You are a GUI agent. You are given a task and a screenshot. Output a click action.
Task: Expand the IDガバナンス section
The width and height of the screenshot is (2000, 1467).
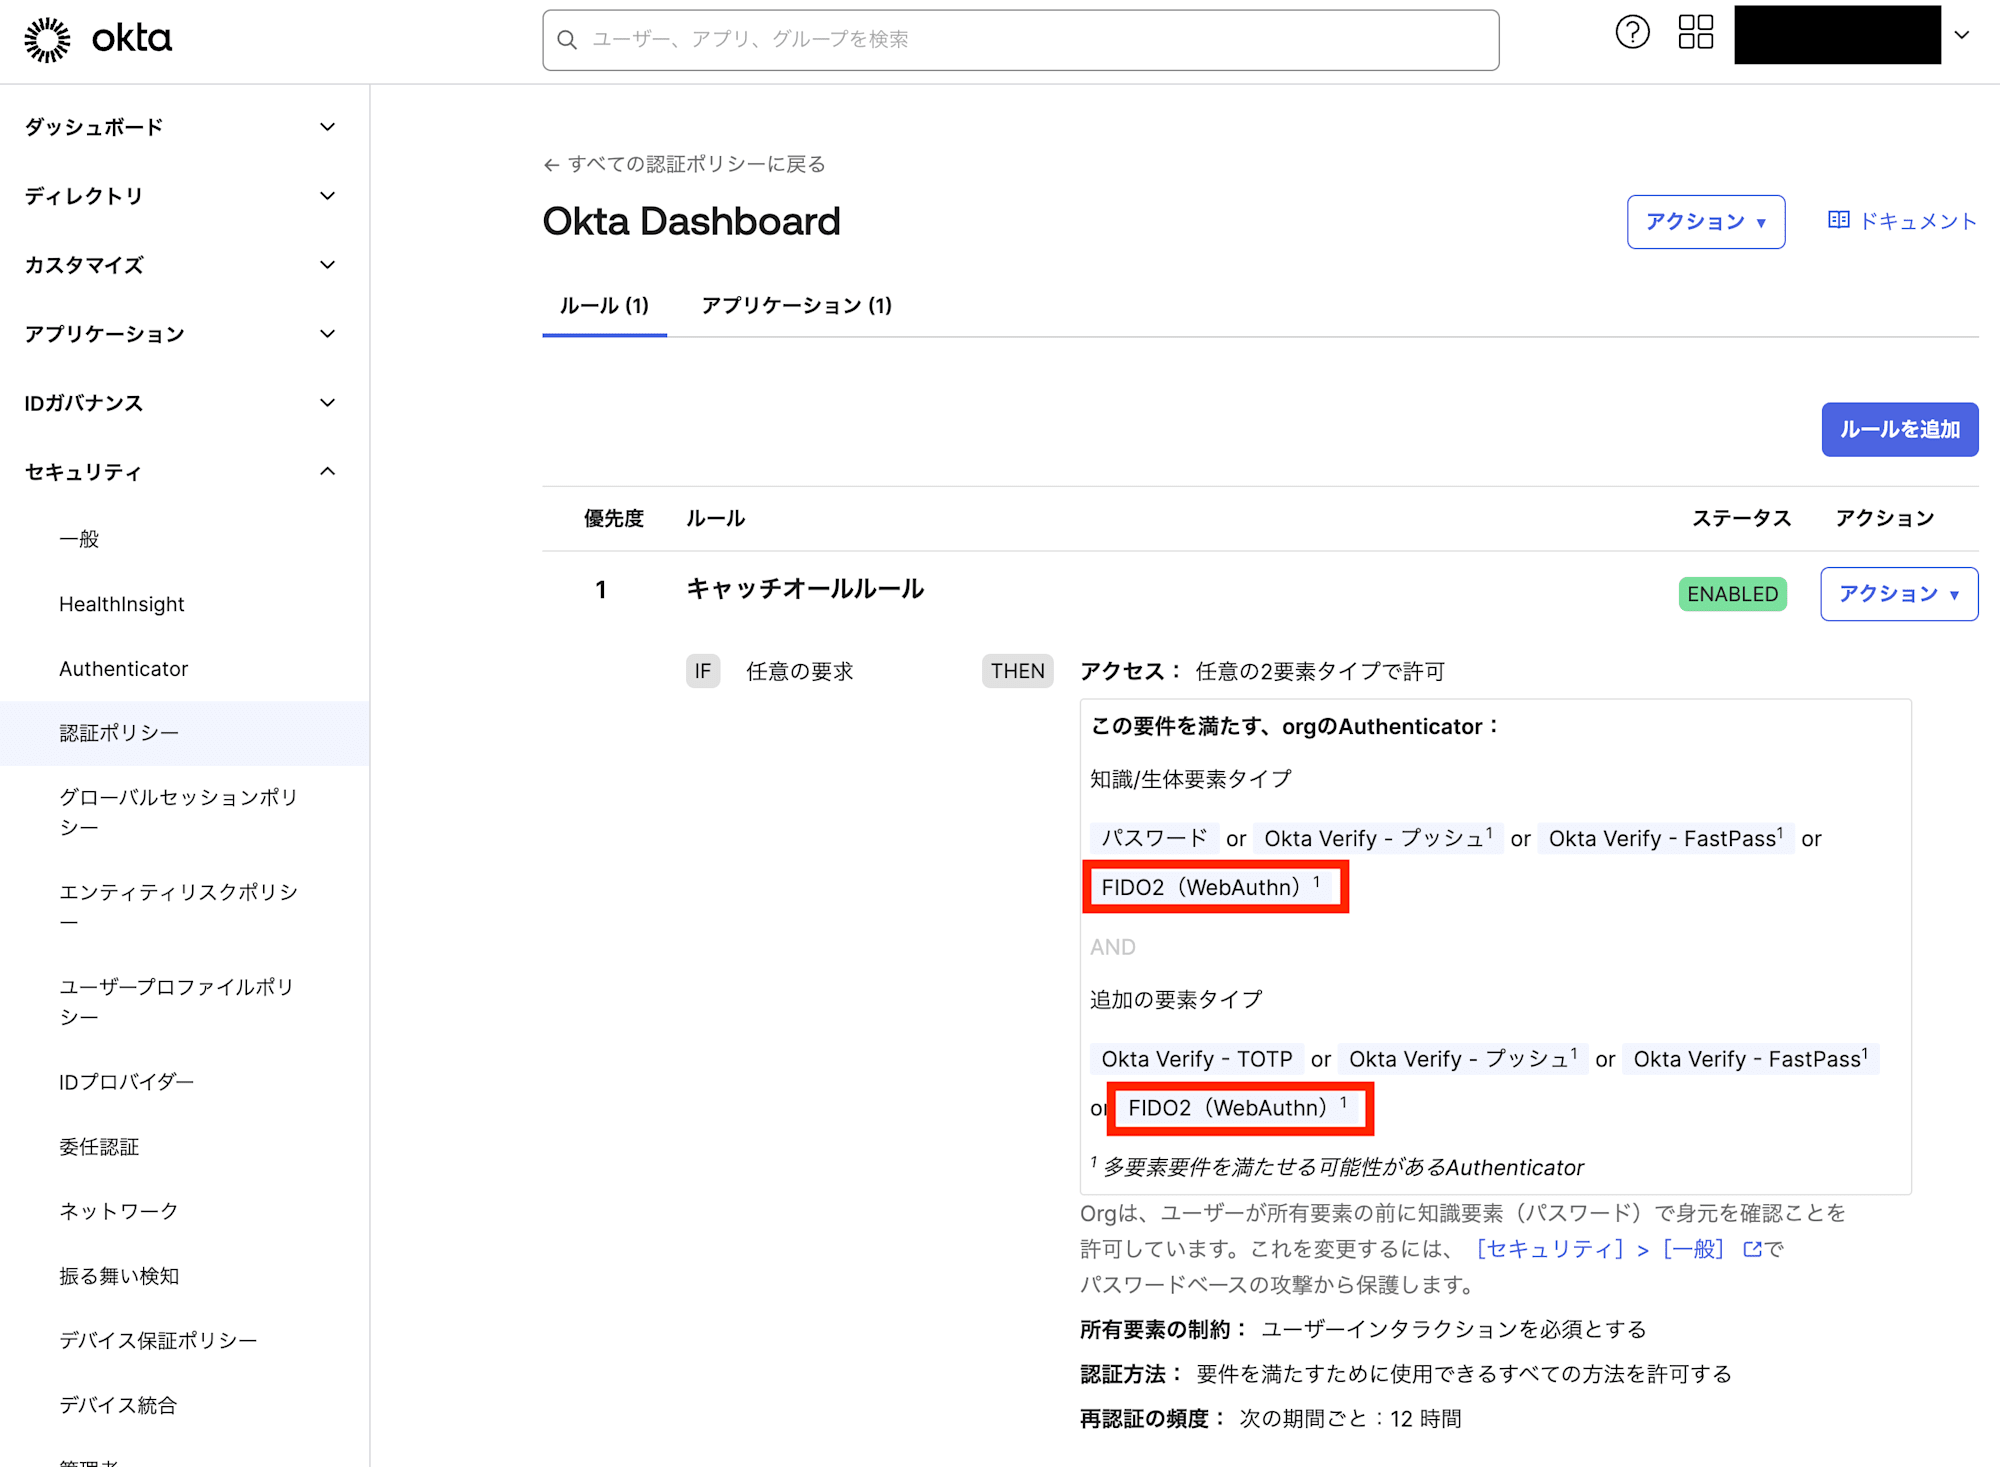click(184, 403)
